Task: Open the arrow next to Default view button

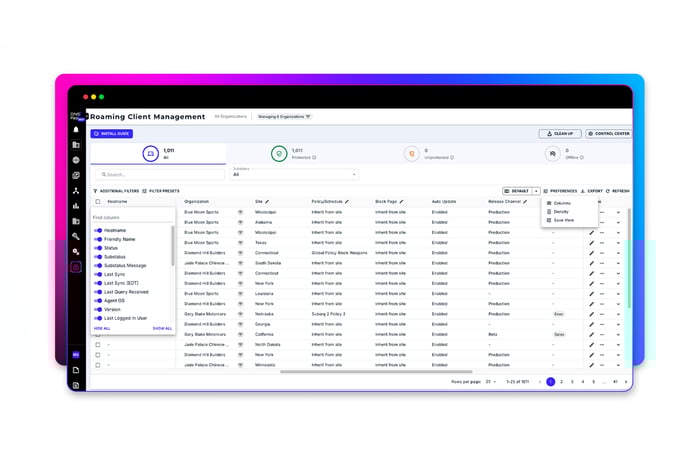Action: [x=536, y=191]
